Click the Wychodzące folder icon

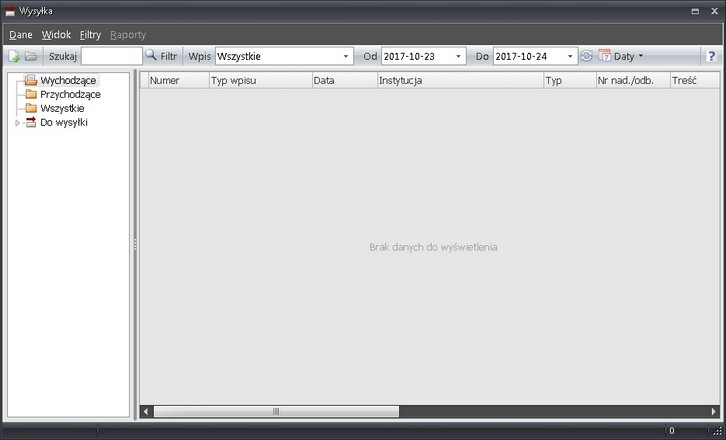31,80
